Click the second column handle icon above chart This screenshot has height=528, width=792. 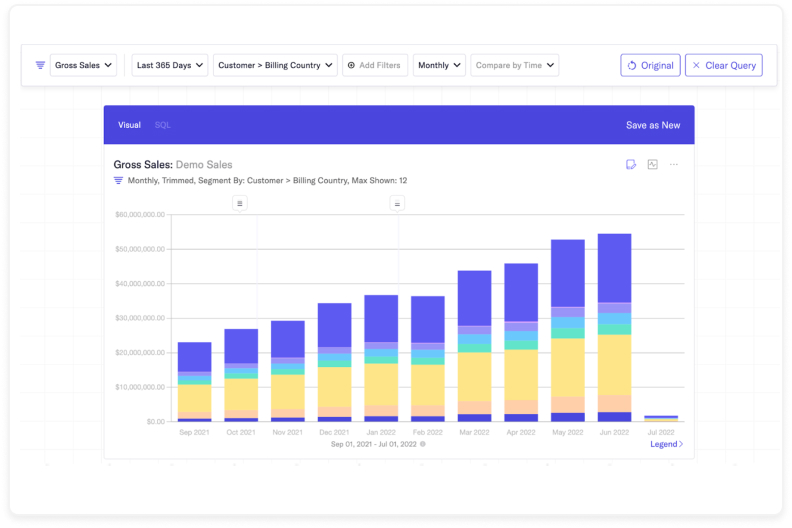(397, 203)
